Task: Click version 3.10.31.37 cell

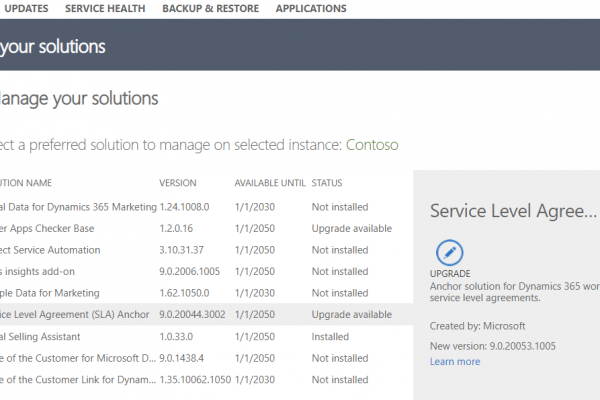Action: click(181, 250)
